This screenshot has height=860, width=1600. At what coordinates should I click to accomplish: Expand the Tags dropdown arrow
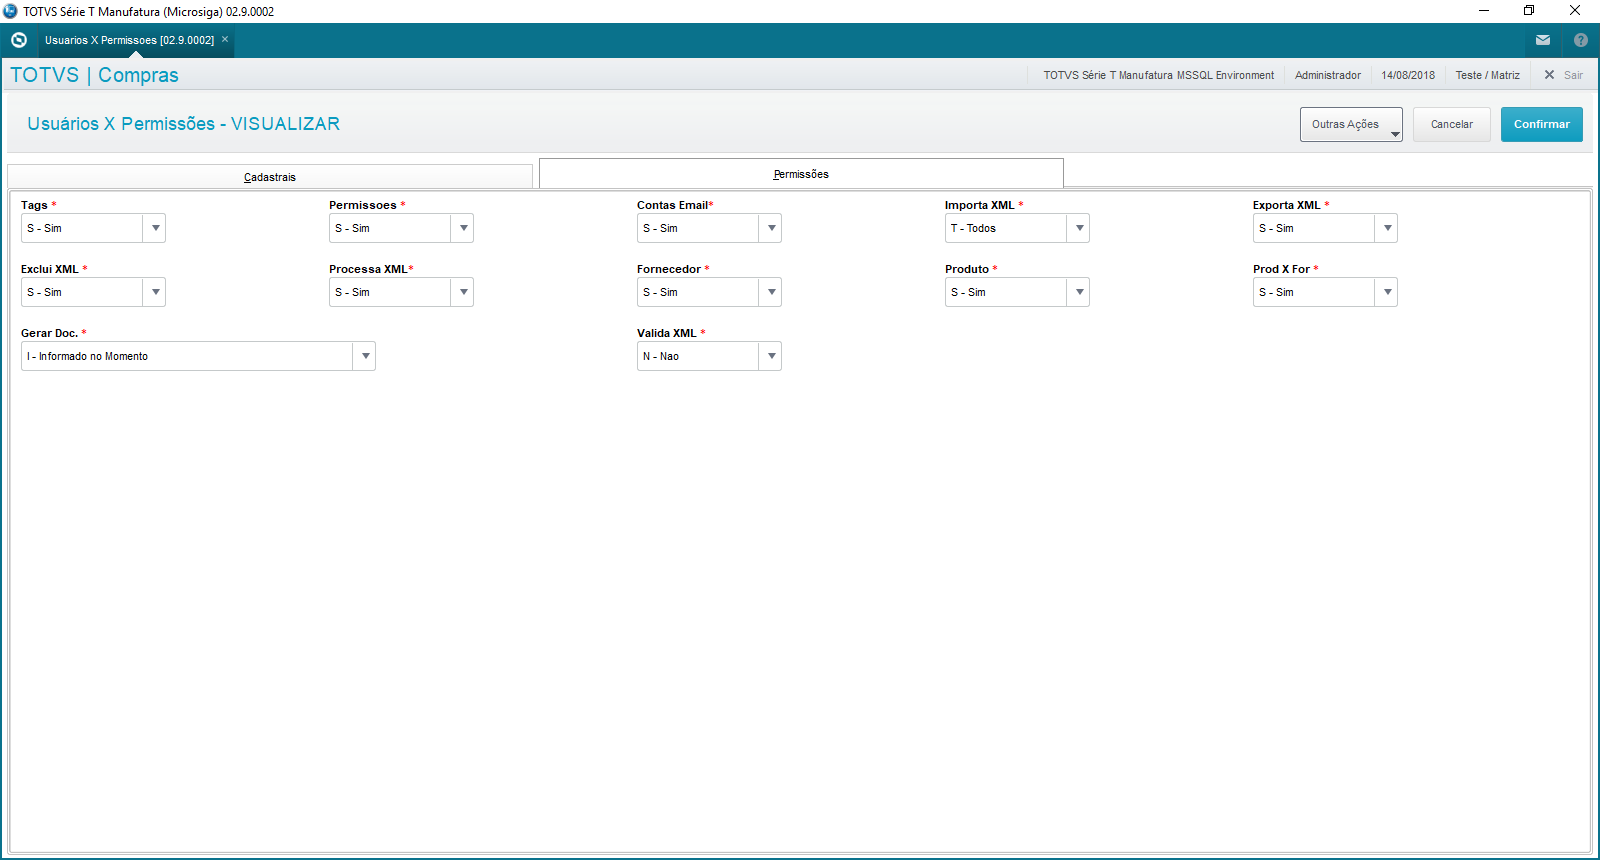(155, 229)
